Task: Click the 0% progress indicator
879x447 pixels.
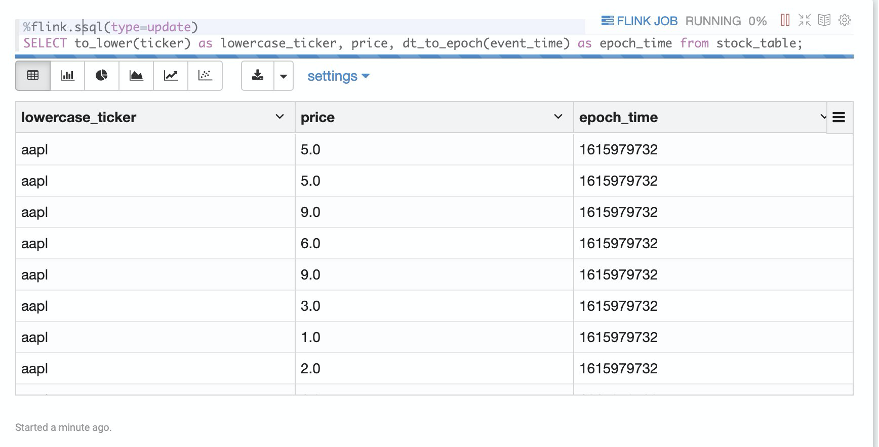Action: (757, 21)
